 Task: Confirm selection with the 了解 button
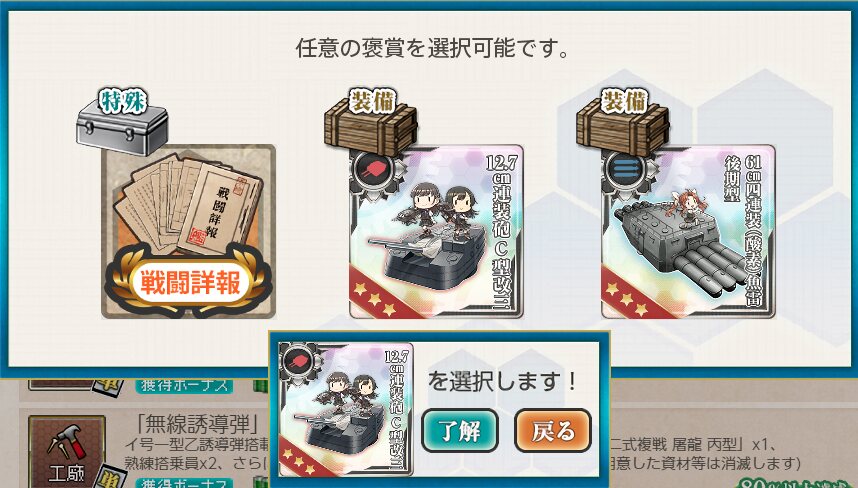[460, 431]
